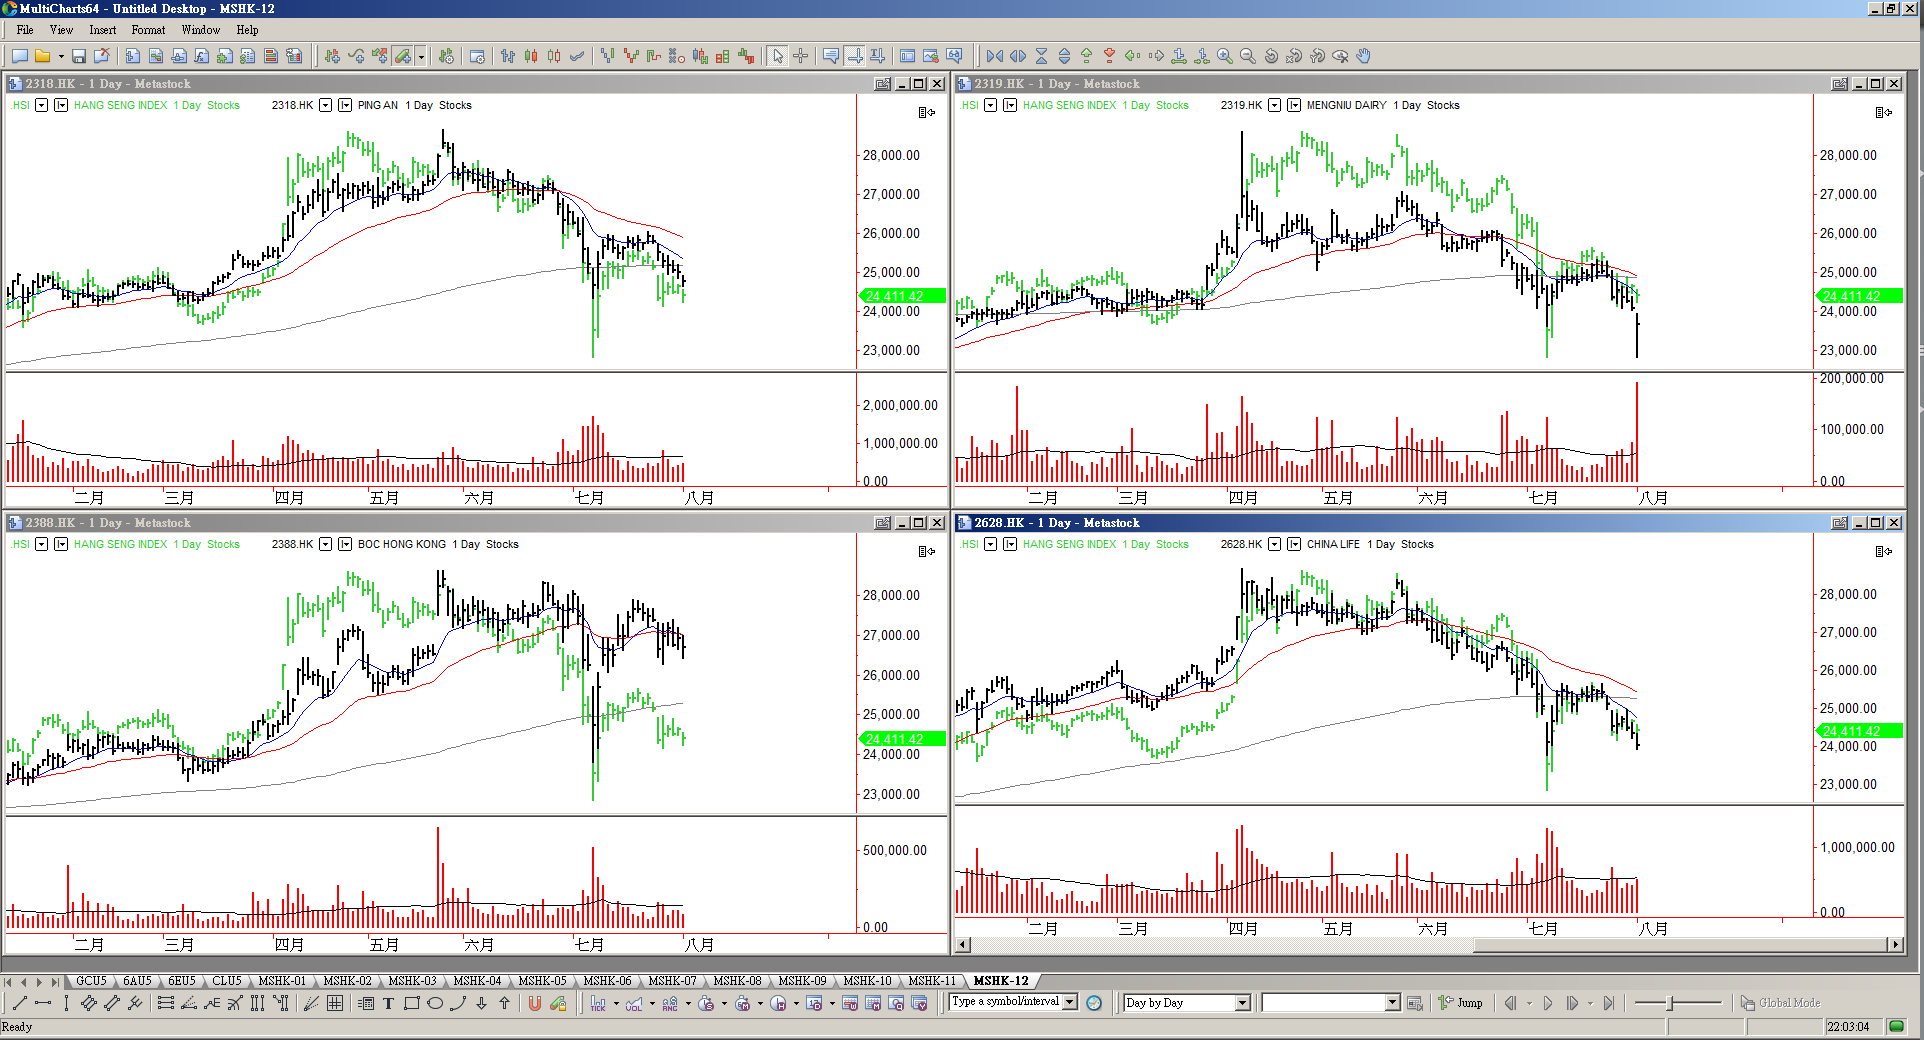
Task: Select the Ellipse drawing tool
Action: pyautogui.click(x=435, y=1004)
